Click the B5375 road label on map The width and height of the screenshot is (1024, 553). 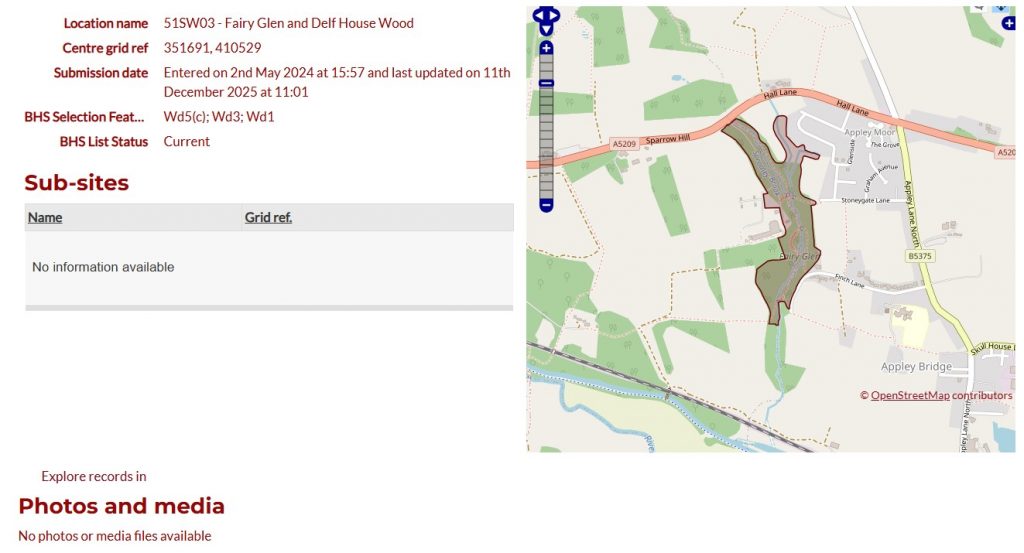click(920, 257)
